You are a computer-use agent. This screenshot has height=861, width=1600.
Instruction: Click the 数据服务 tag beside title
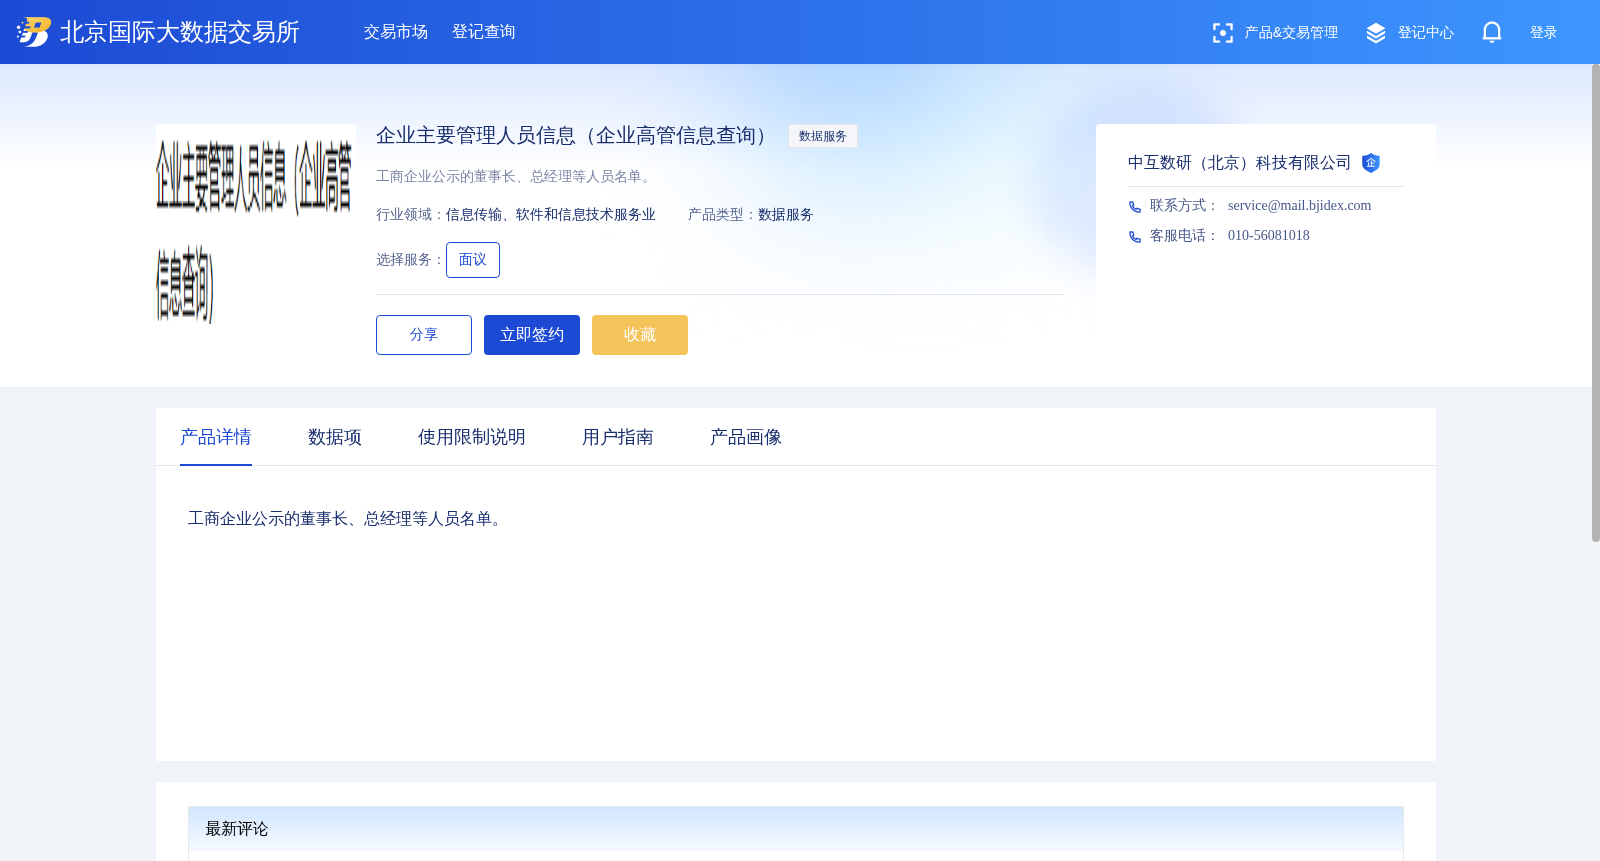[823, 136]
